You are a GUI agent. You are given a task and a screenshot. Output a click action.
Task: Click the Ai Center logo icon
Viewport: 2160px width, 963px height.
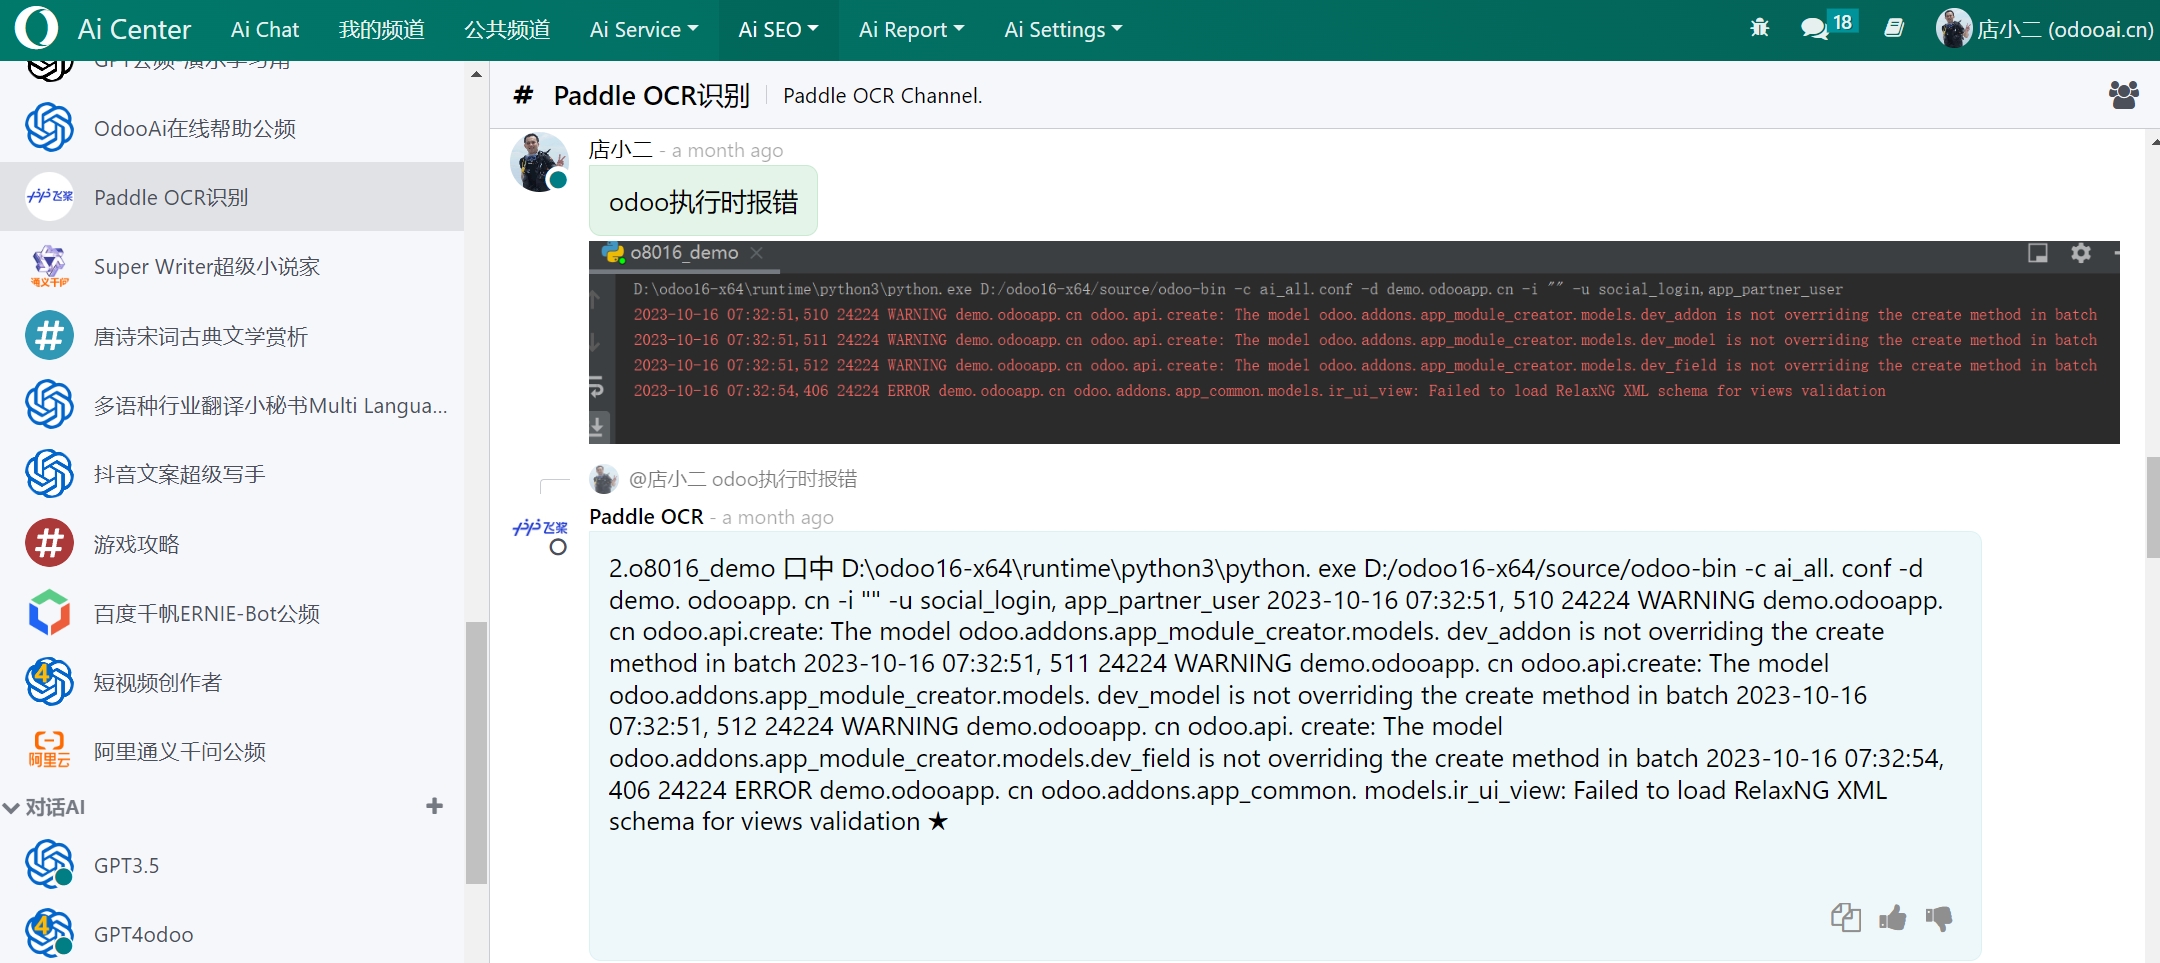point(37,28)
